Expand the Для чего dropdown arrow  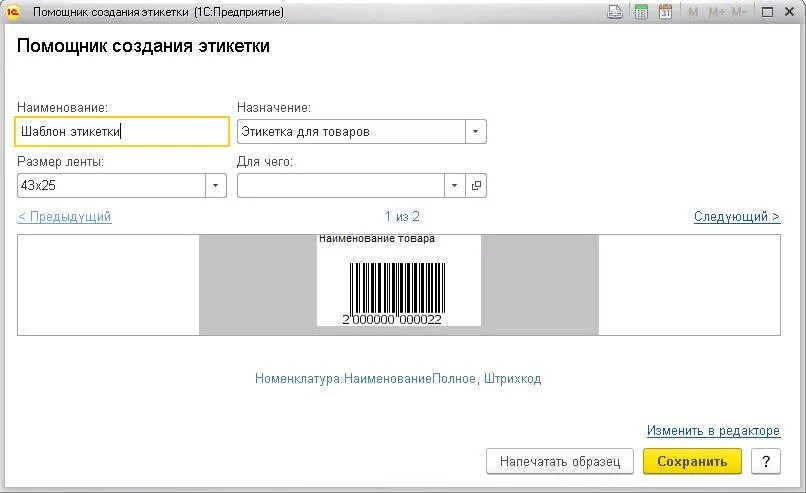454,186
